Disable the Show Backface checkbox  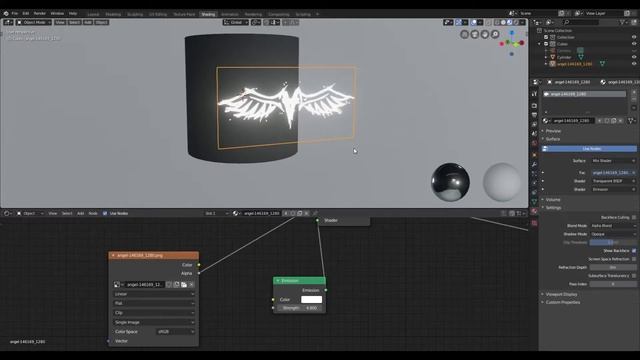pos(634,251)
